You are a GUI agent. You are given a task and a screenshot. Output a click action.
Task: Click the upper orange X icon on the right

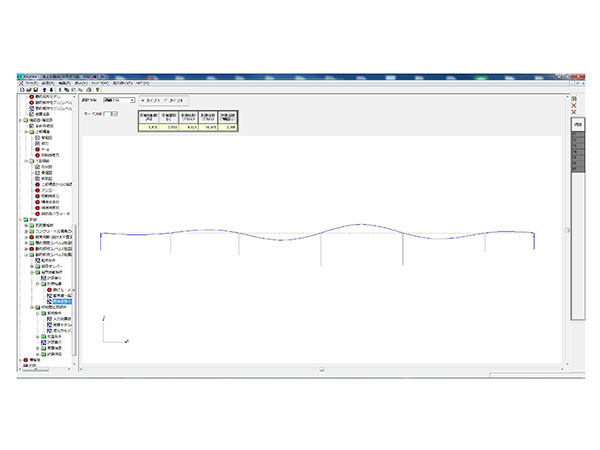click(574, 105)
